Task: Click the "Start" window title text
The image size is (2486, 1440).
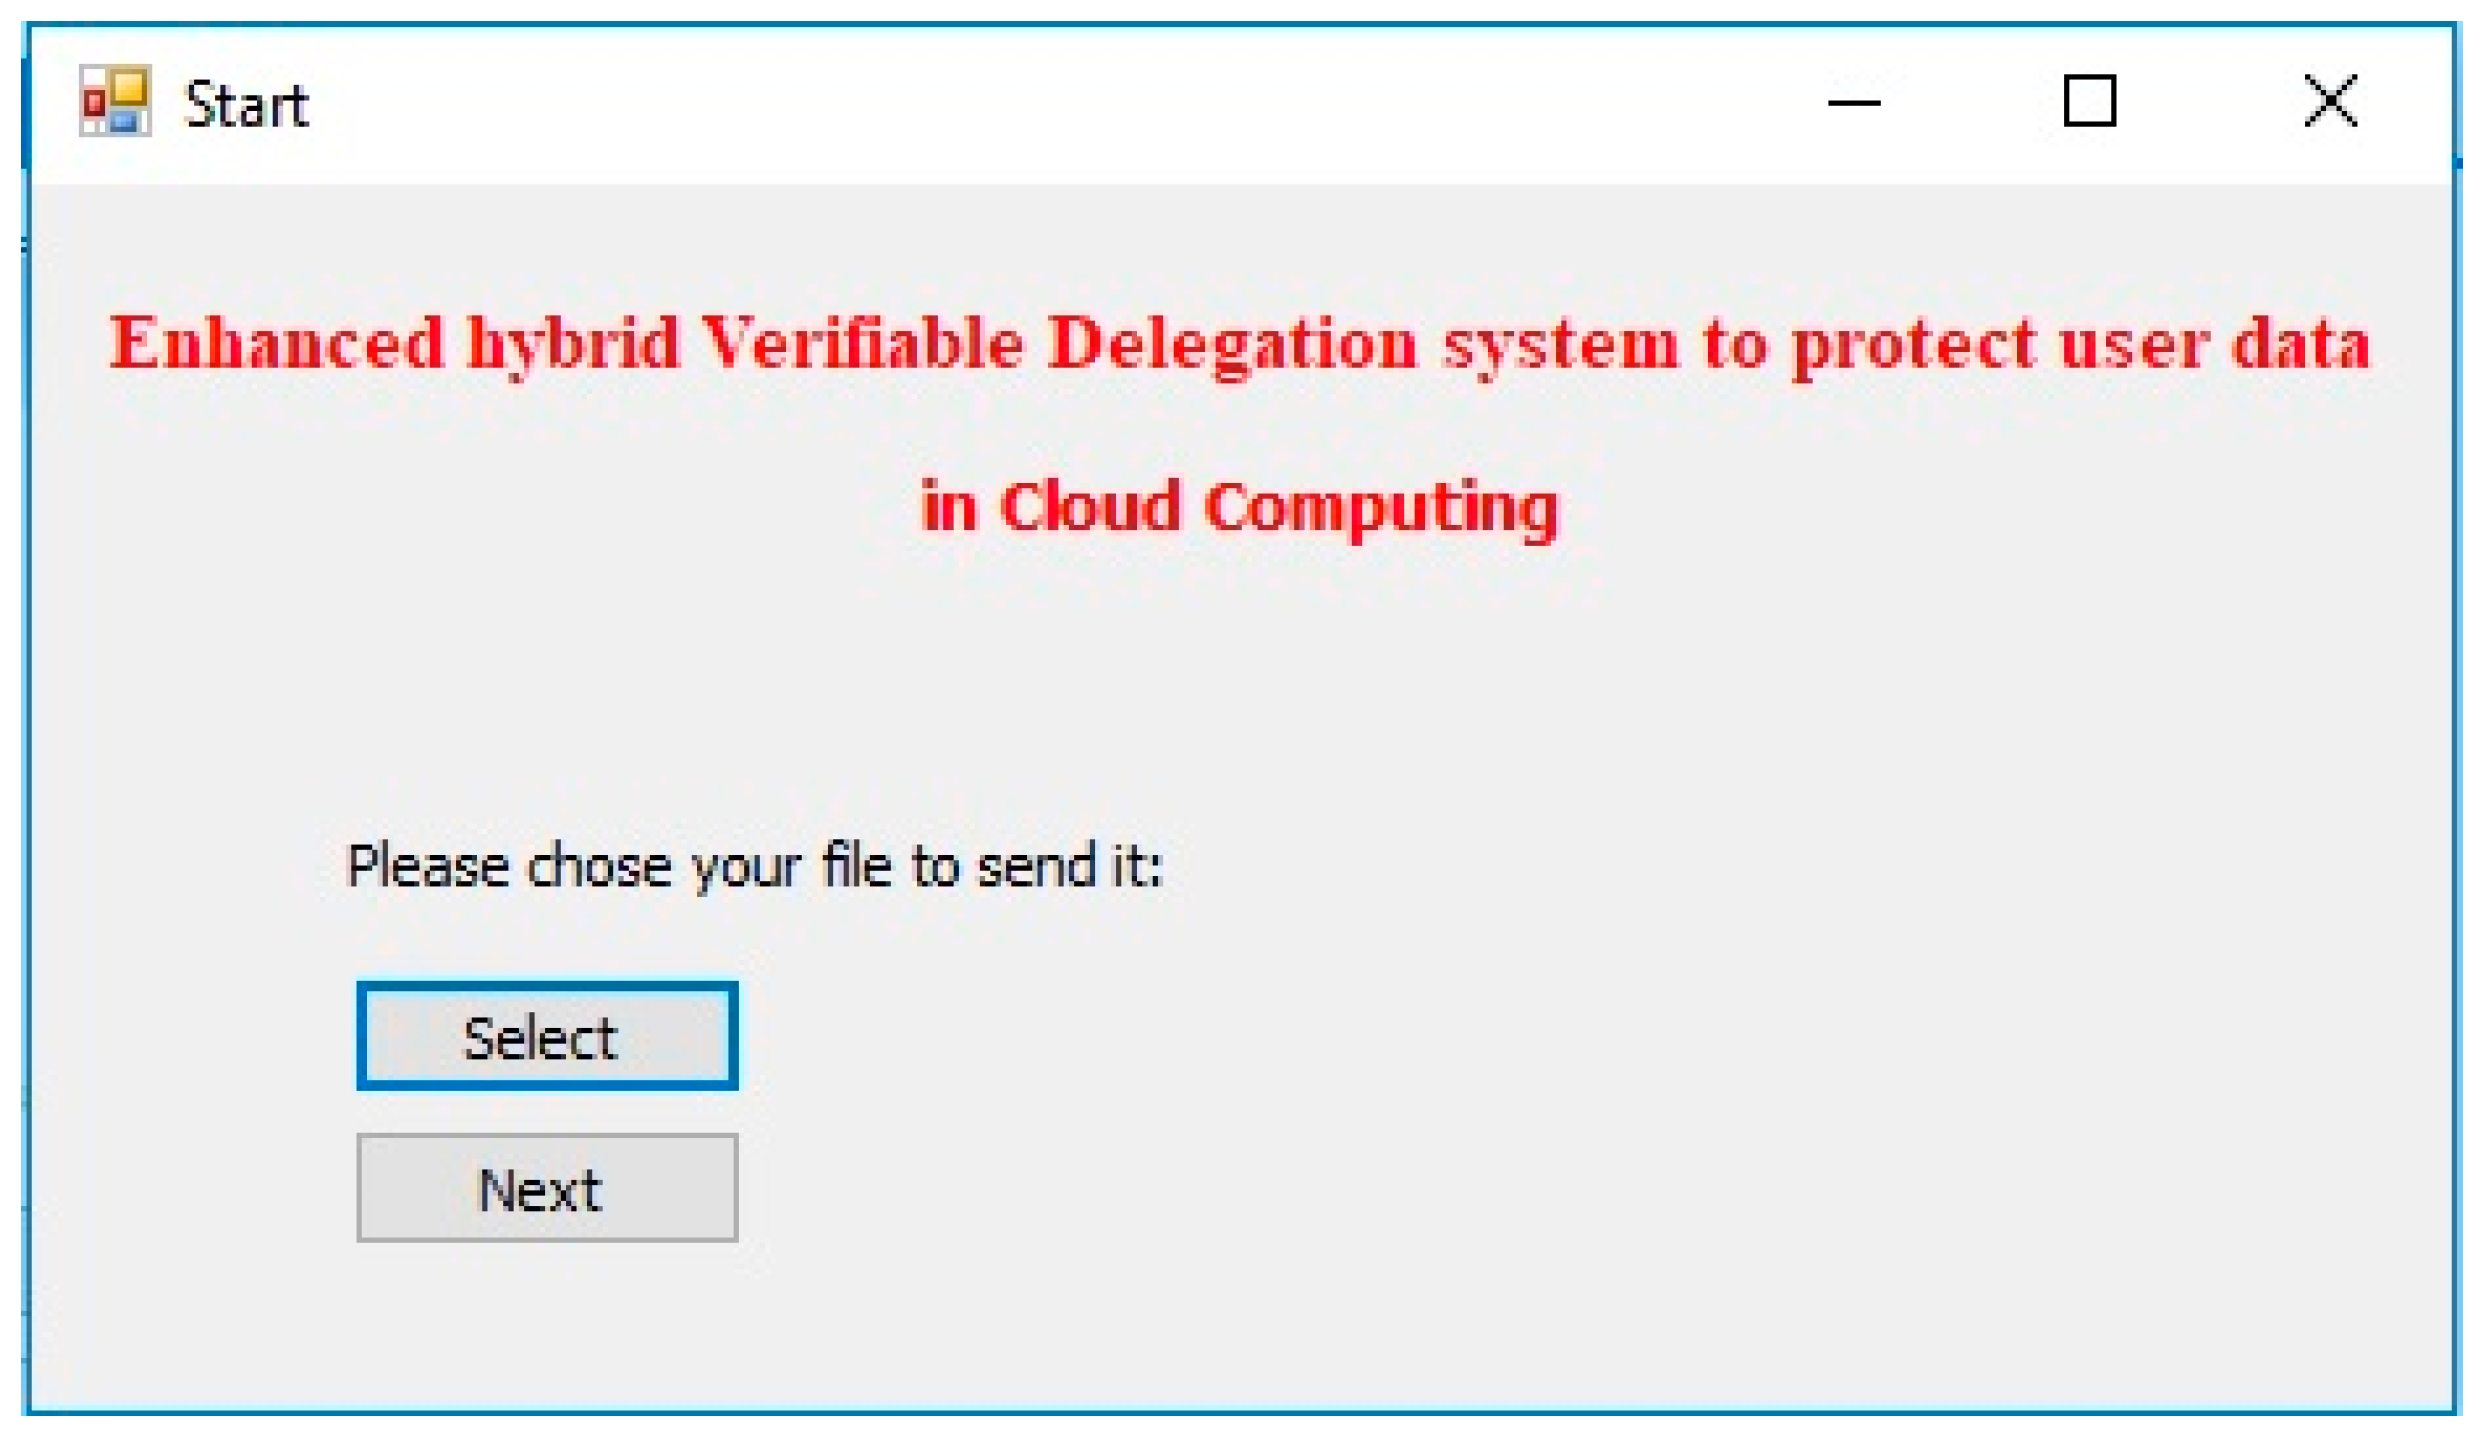Action: pyautogui.click(x=246, y=104)
